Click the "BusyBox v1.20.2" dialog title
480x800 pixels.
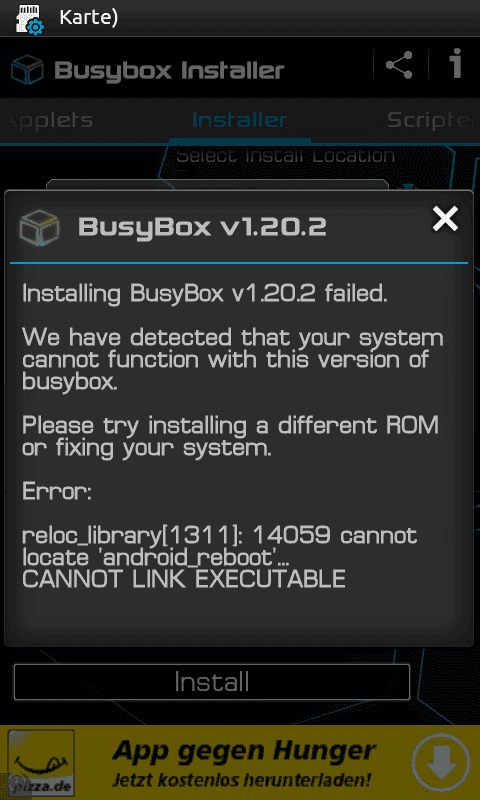[x=202, y=227]
